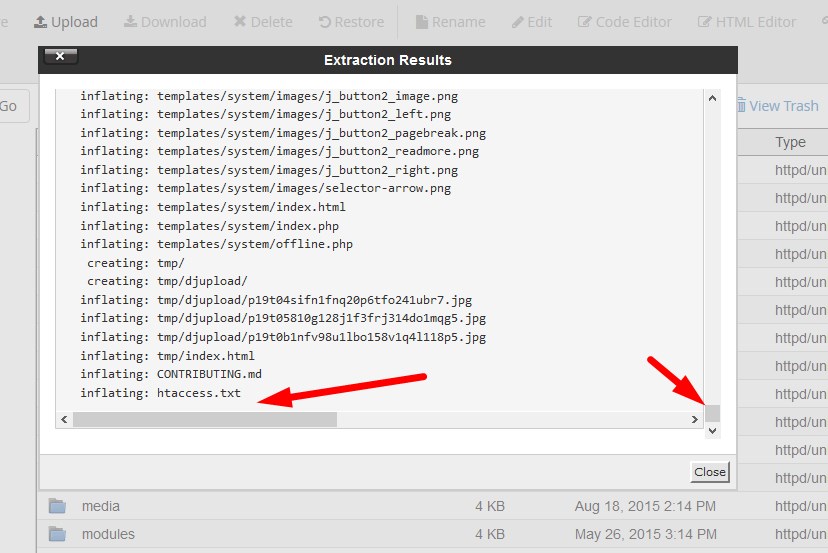The height and width of the screenshot is (553, 828).
Task: Open View Trash link
Action: [777, 106]
